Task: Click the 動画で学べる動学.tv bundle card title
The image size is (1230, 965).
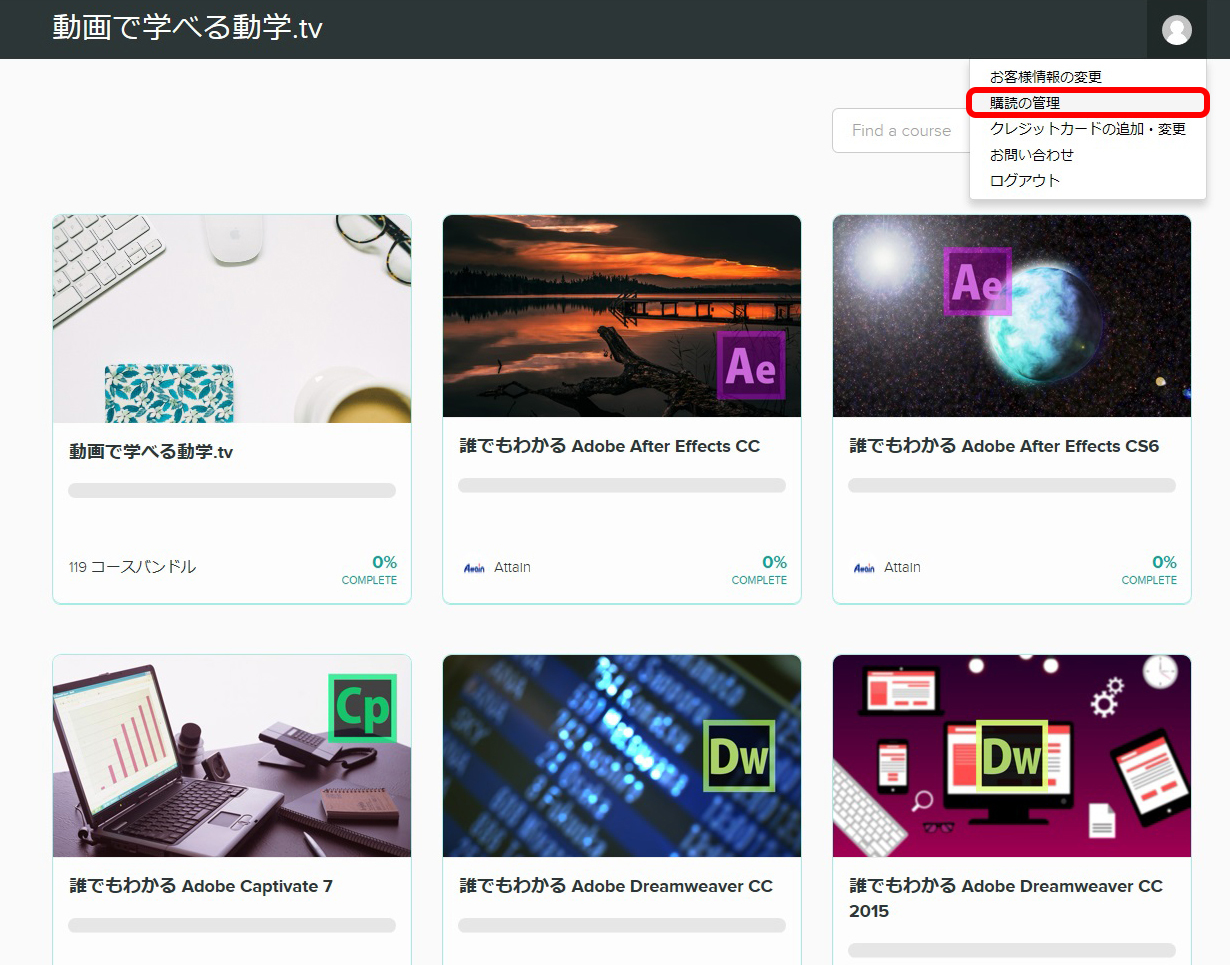Action: tap(151, 452)
